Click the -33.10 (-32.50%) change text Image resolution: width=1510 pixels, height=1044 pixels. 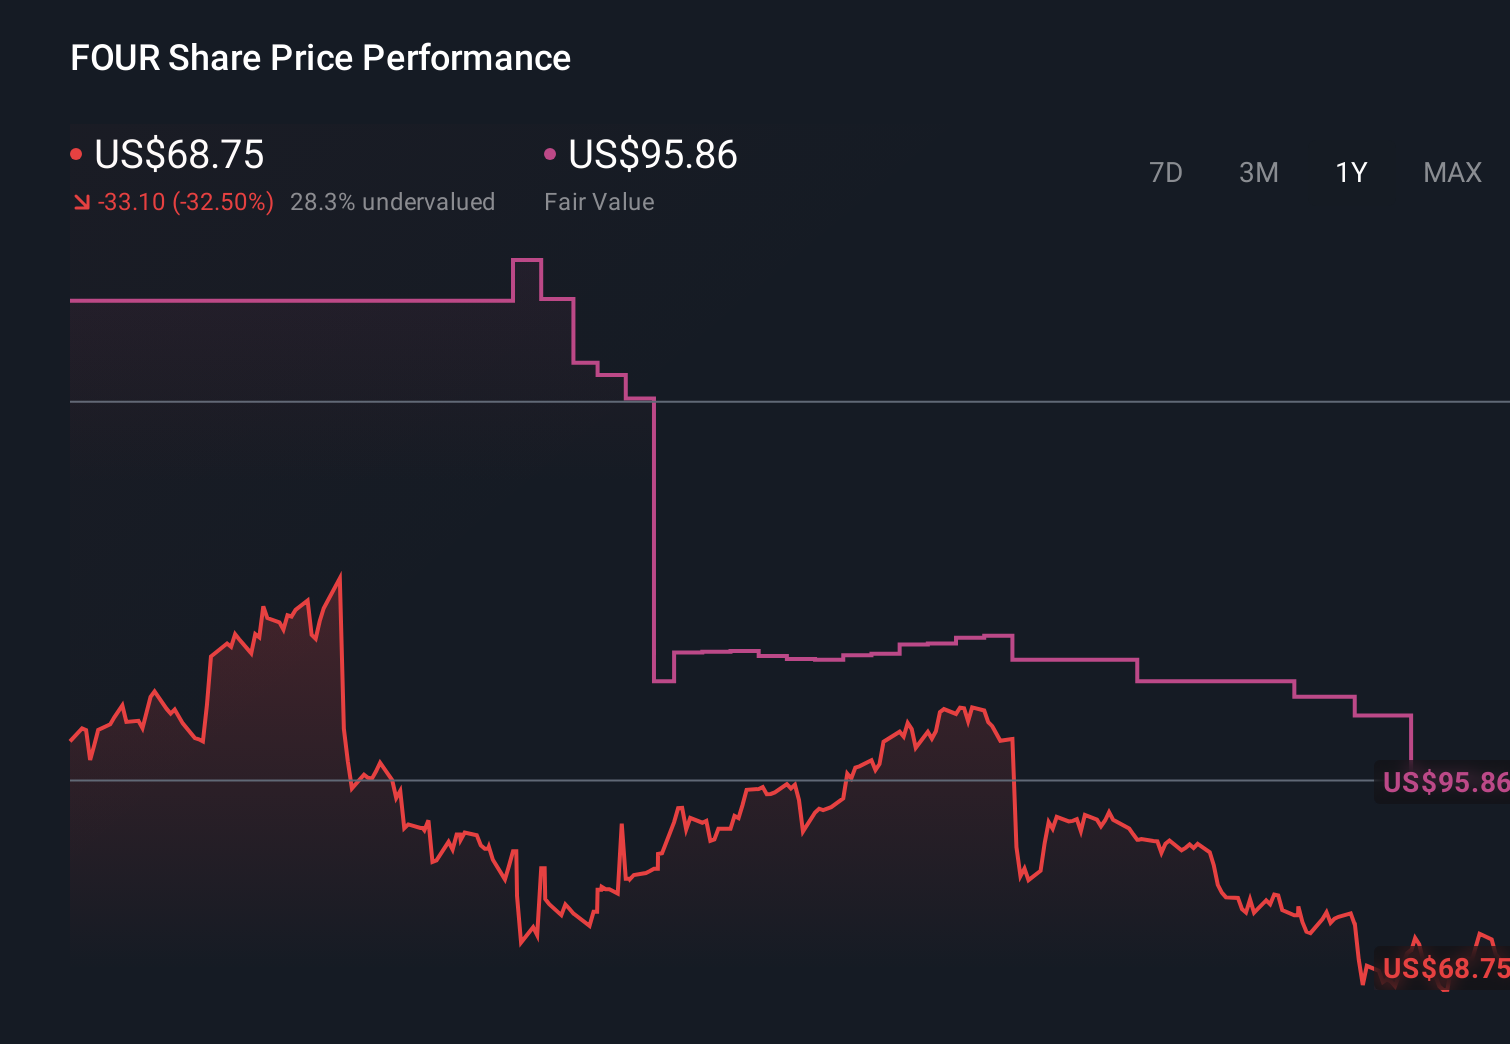186,202
